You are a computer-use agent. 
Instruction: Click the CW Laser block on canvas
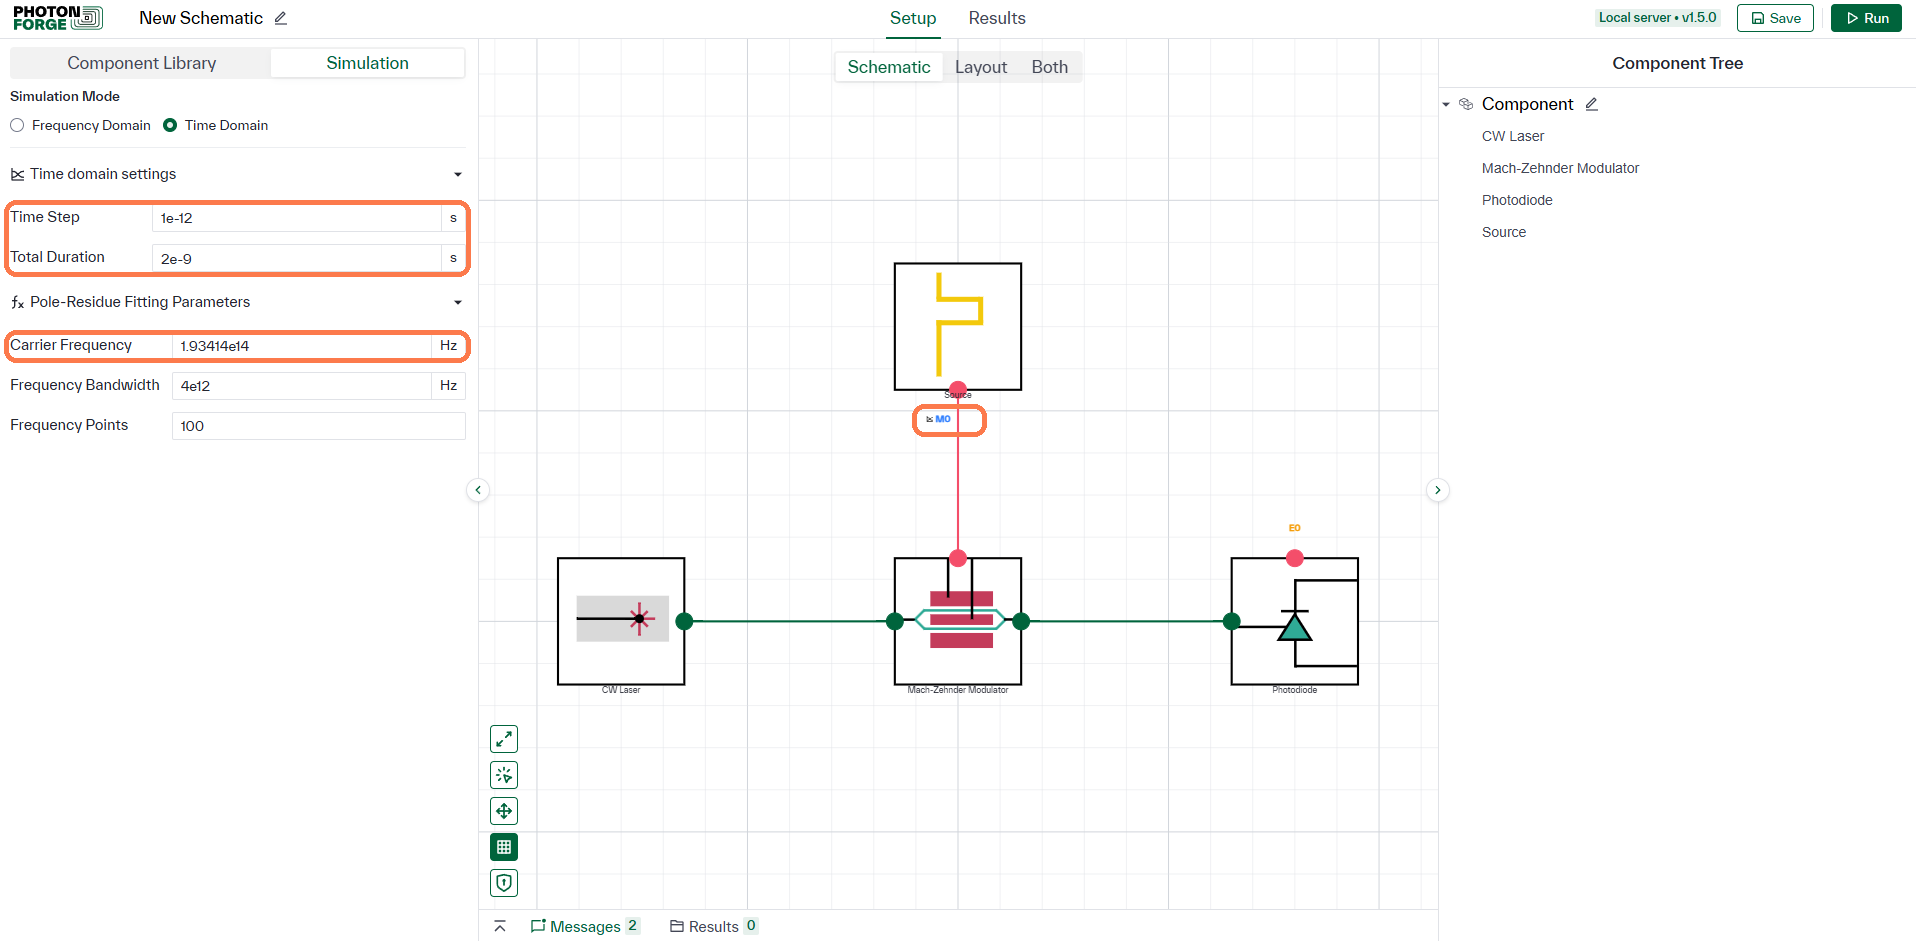621,621
